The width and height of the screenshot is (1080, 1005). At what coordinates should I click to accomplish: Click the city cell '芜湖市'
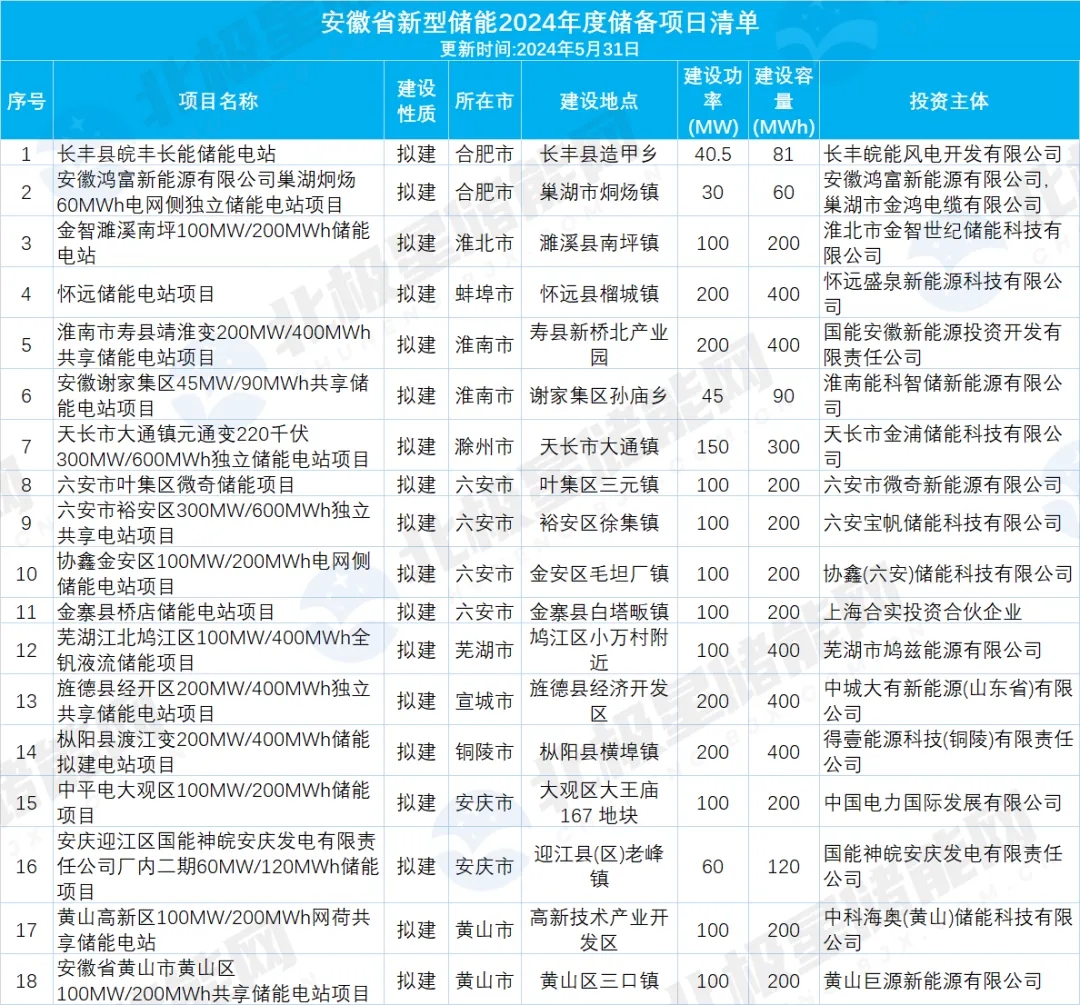tap(484, 650)
